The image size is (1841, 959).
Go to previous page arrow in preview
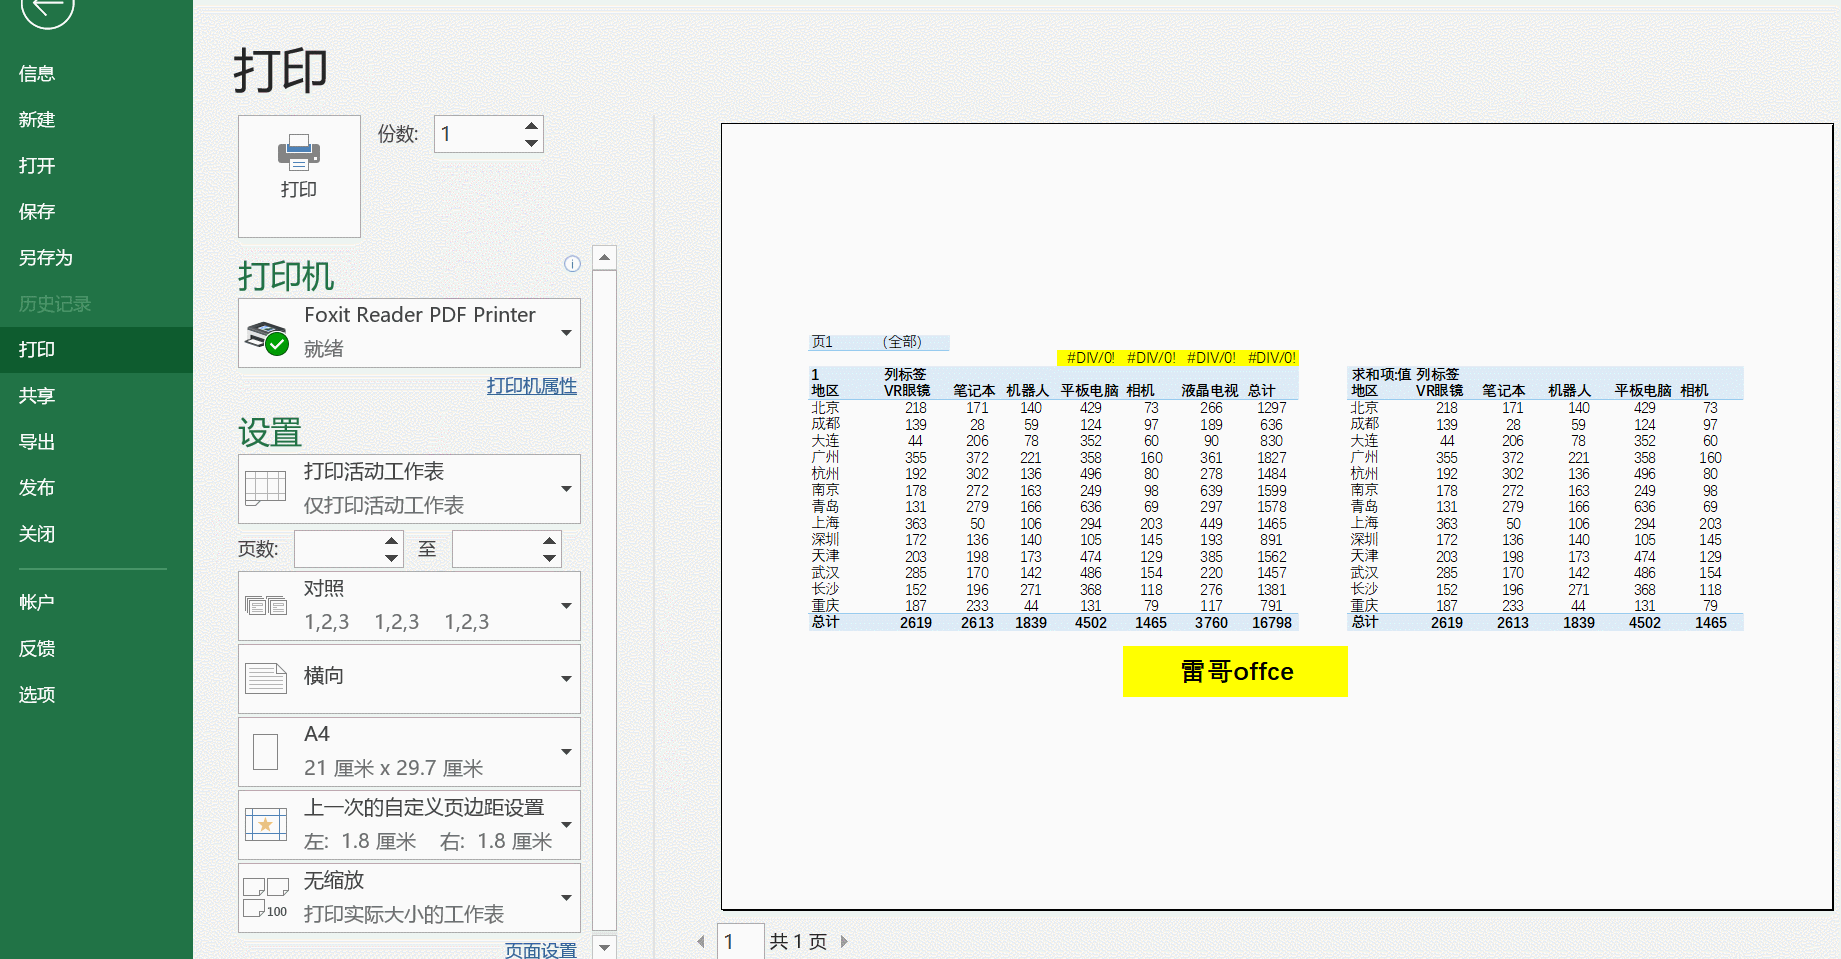[x=701, y=941]
